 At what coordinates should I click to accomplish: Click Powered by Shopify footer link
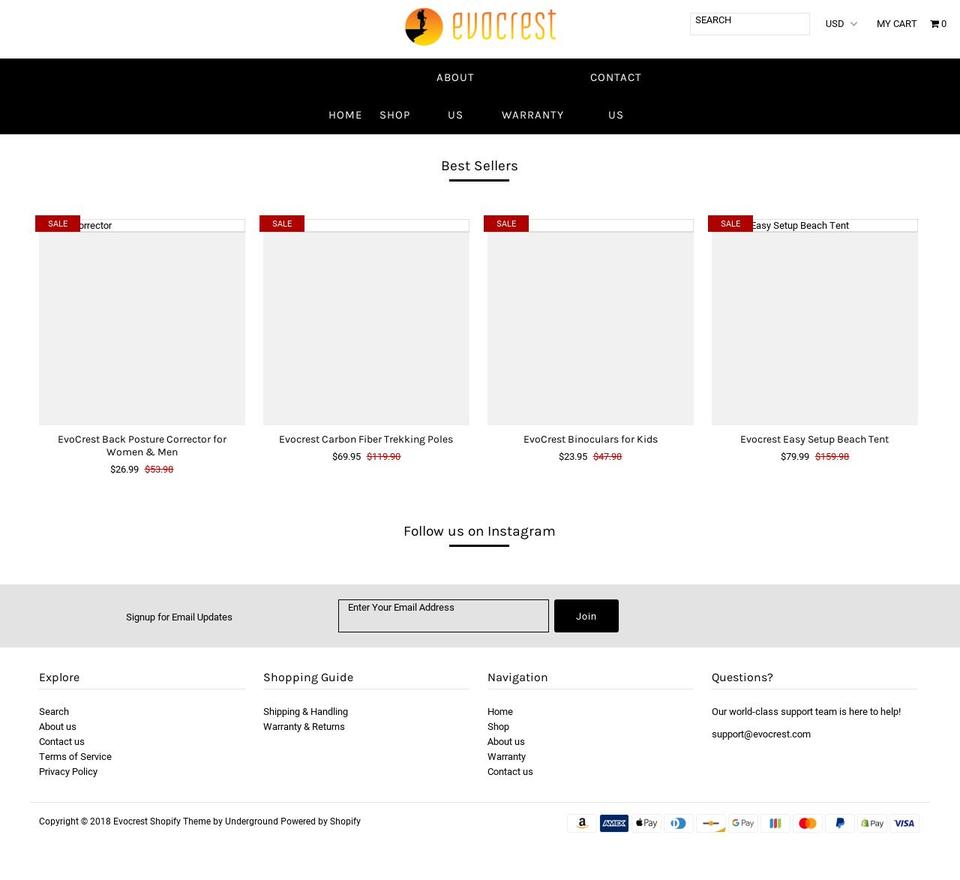click(x=320, y=821)
